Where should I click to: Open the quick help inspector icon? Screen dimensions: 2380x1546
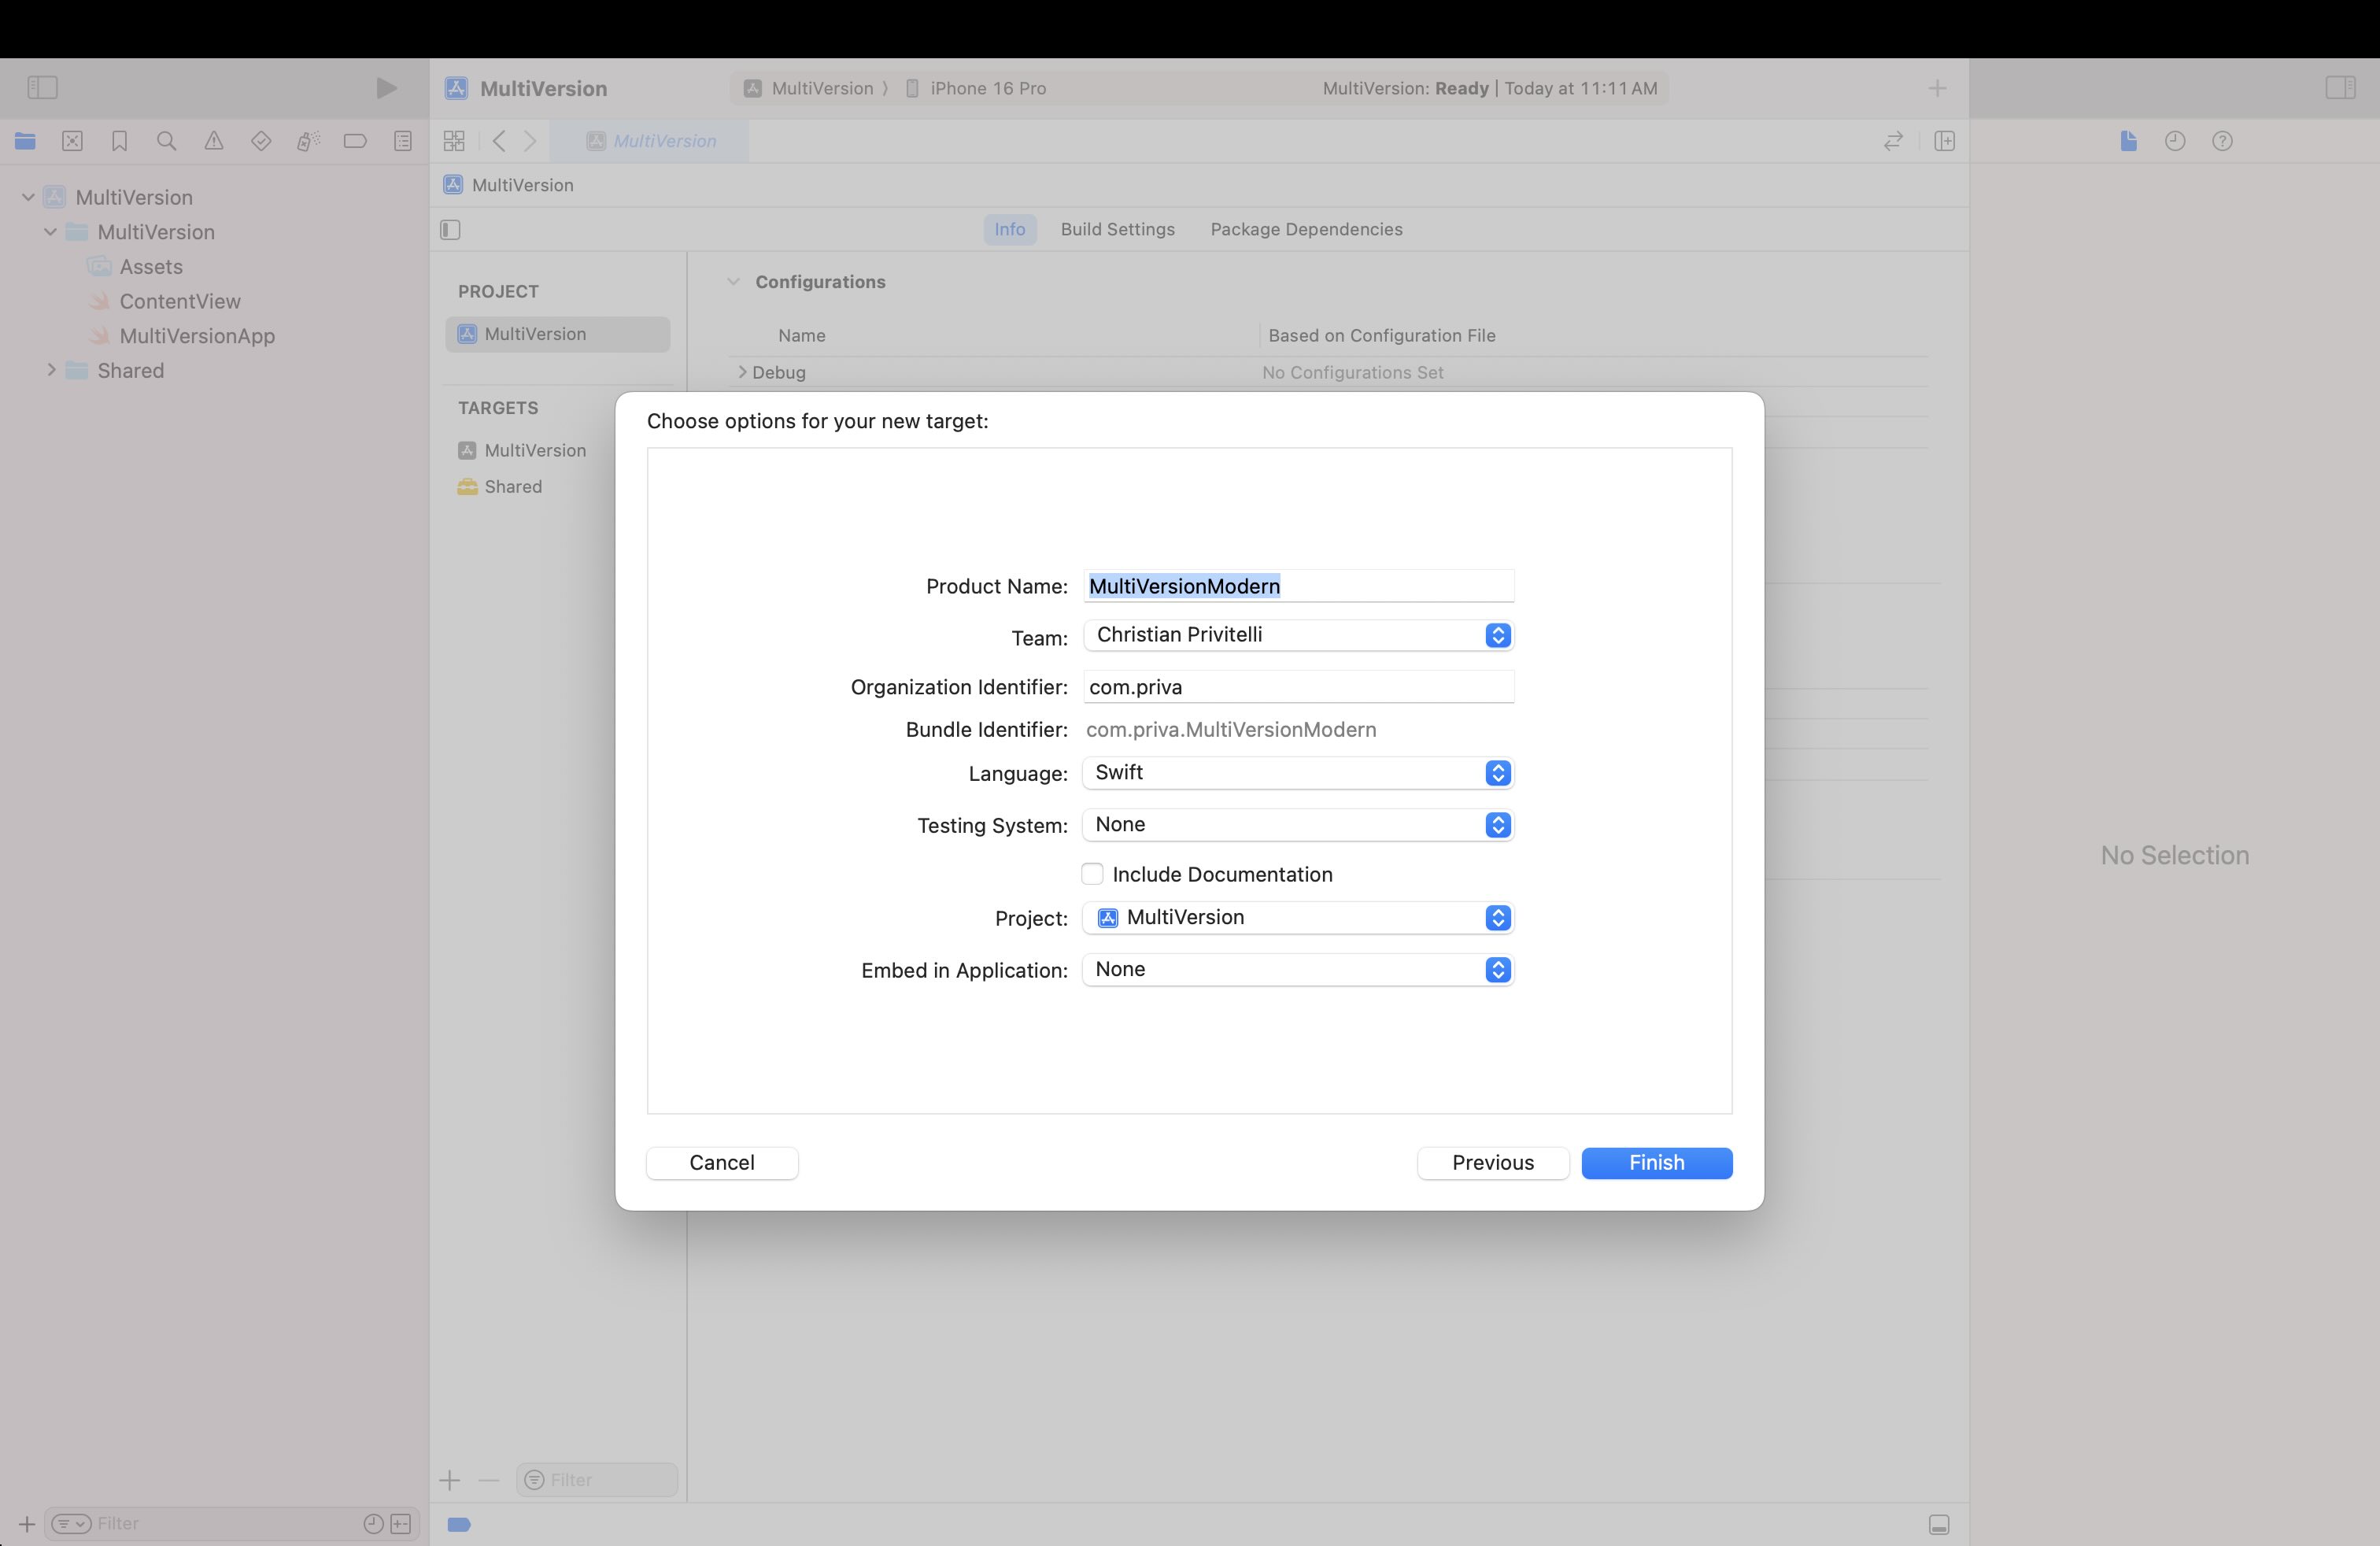[2222, 141]
